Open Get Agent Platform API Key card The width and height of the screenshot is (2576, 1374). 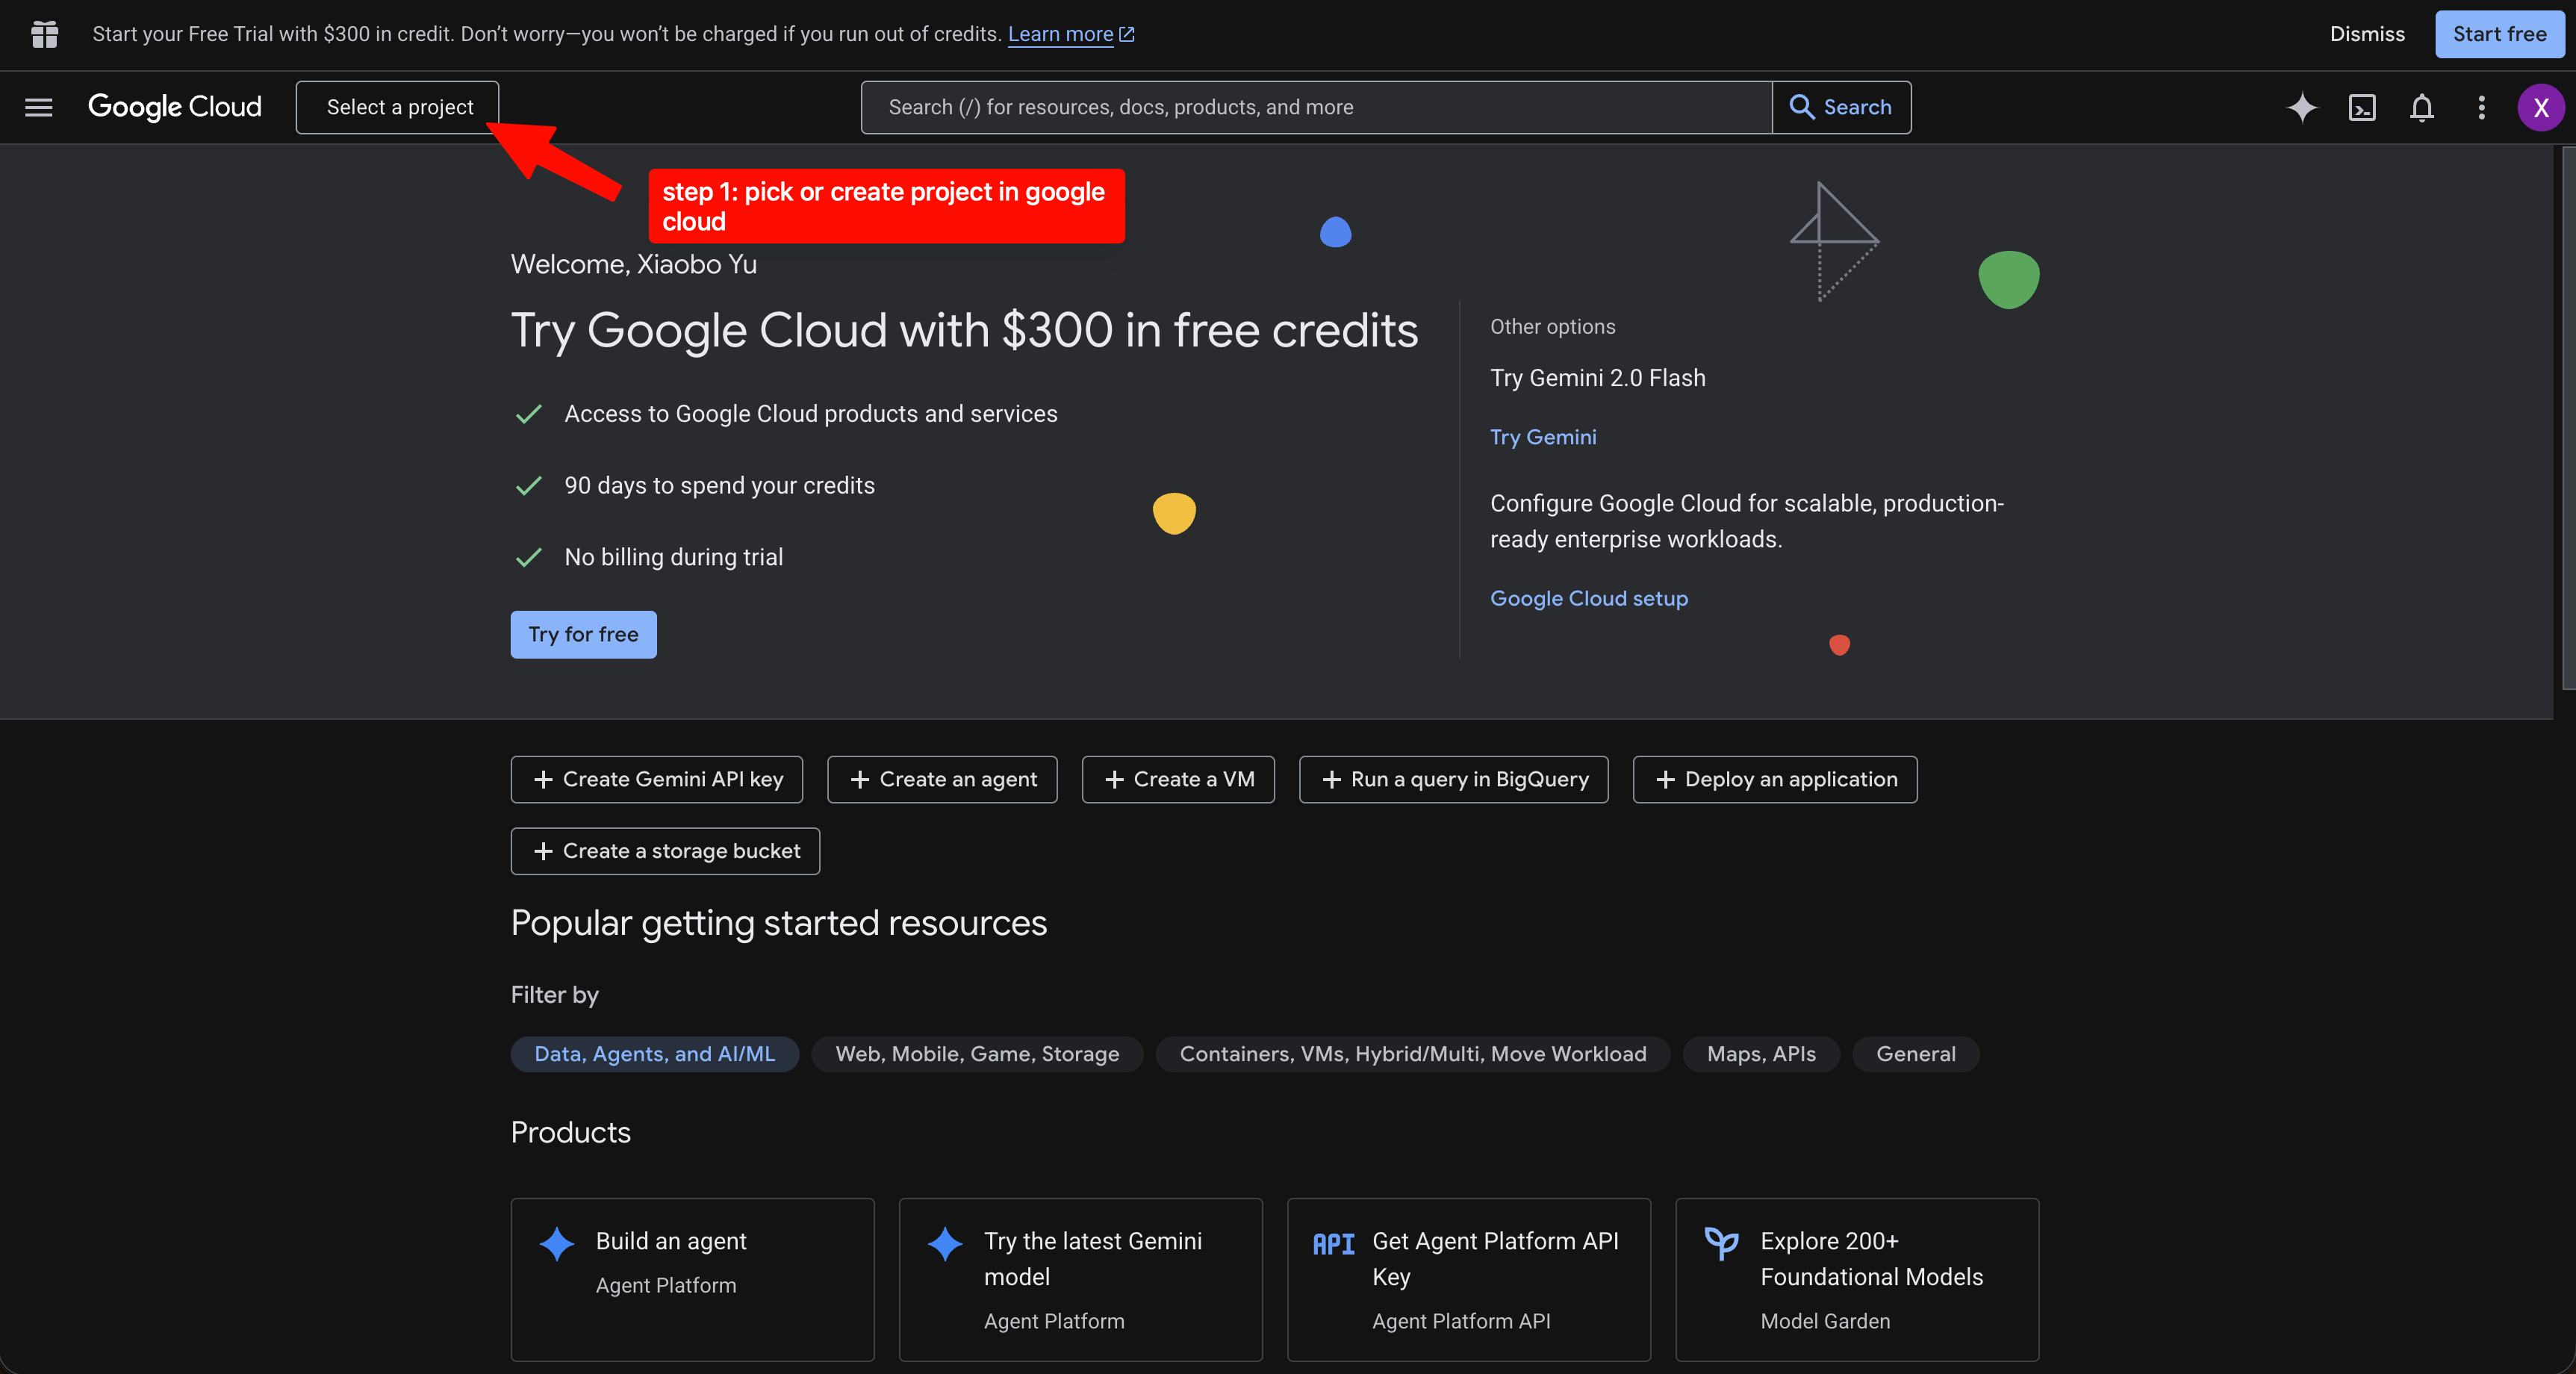click(1469, 1280)
